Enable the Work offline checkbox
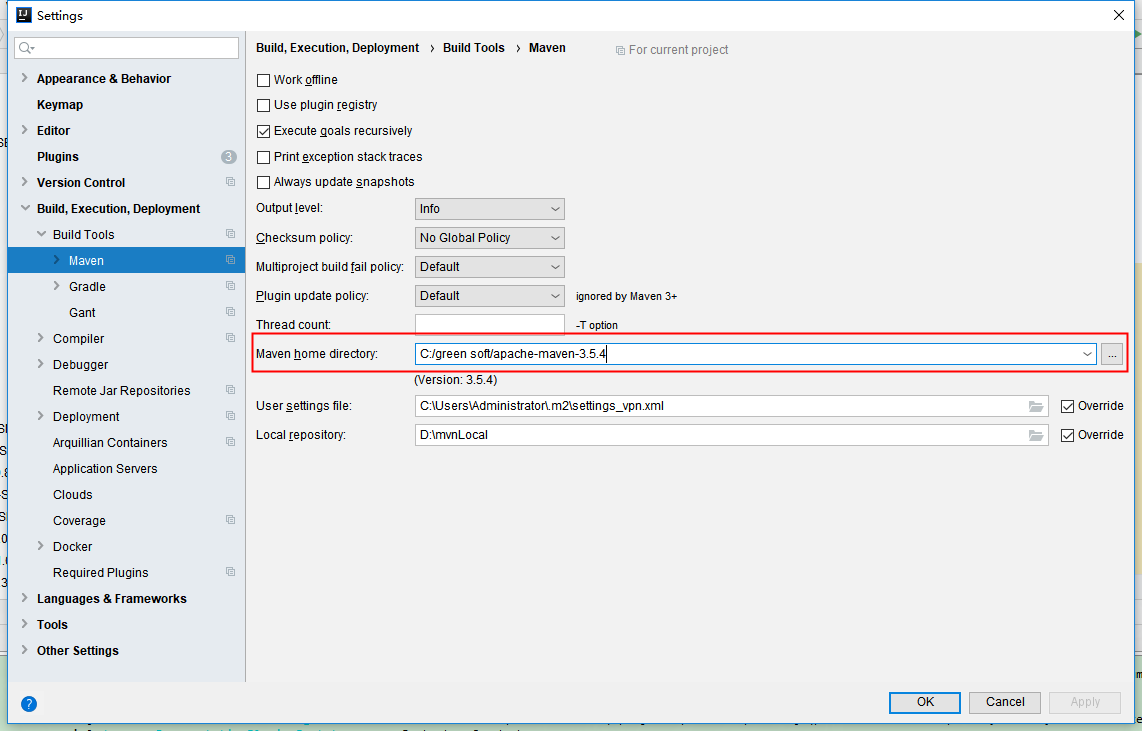 click(x=263, y=79)
